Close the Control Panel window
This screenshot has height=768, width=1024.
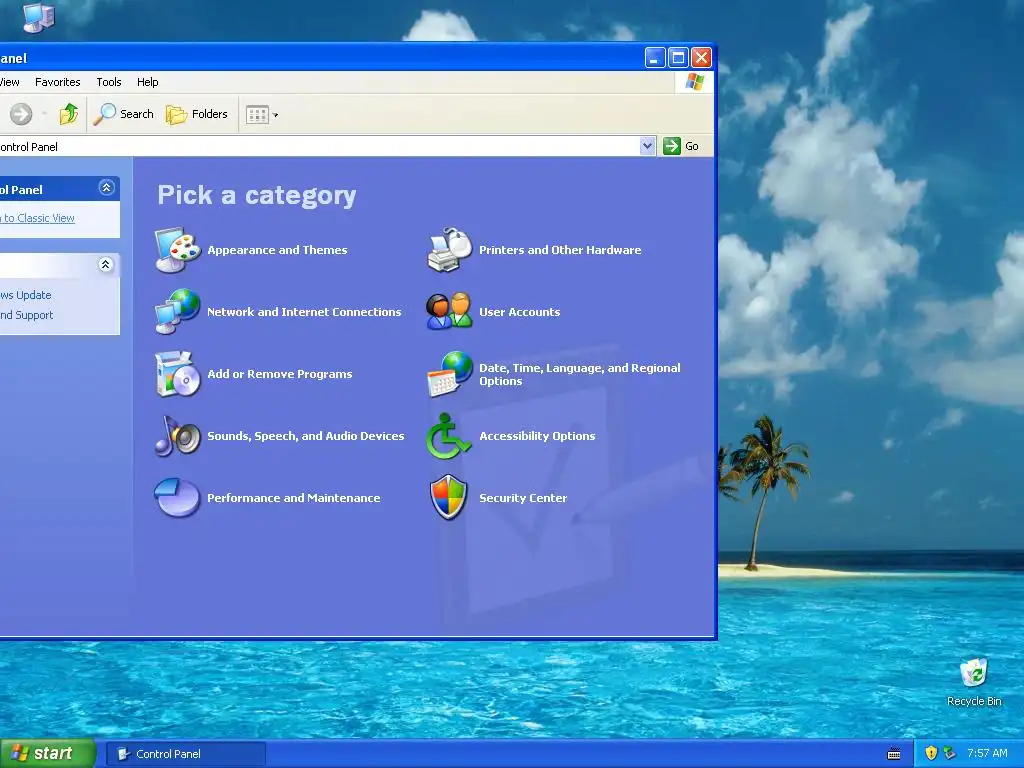701,58
